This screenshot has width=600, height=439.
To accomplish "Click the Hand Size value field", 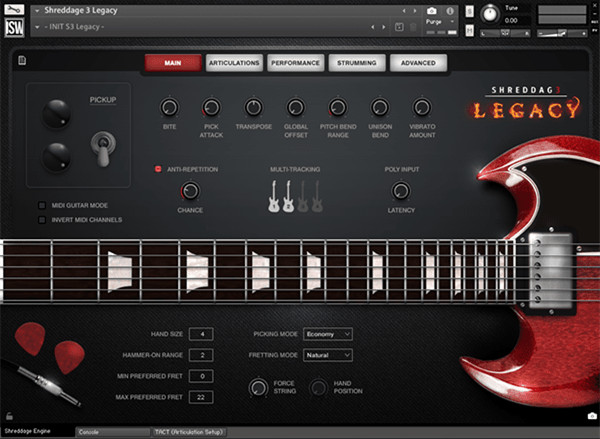I will (x=200, y=333).
